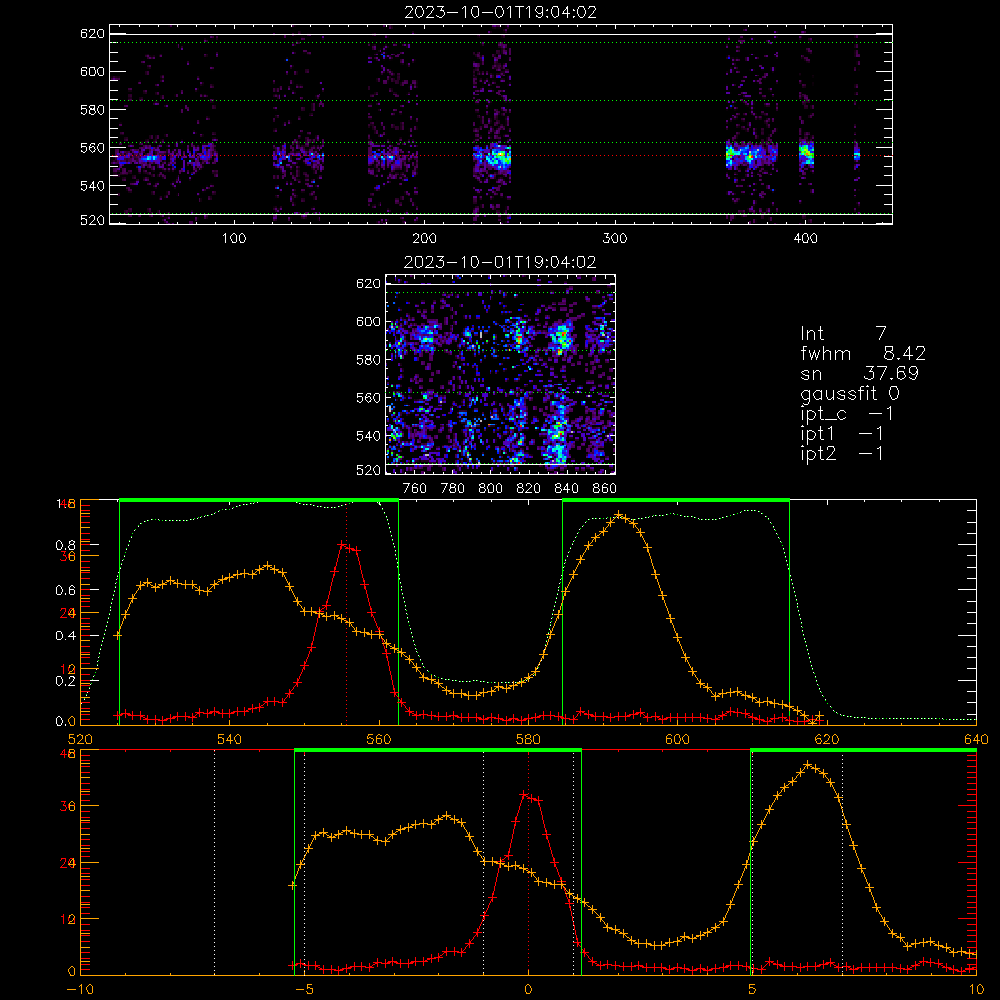Click x-axis label 0 on bottom plot

(x=528, y=989)
